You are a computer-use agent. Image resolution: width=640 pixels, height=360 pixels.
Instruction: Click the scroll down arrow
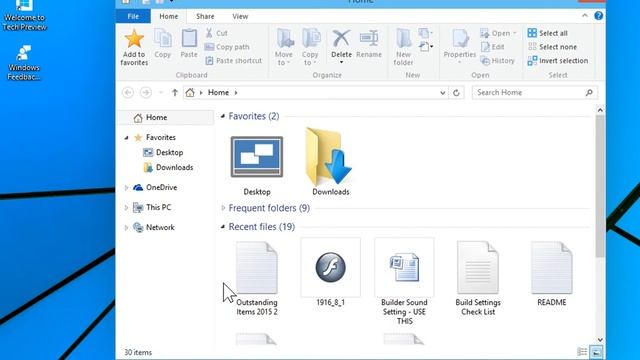click(x=600, y=340)
